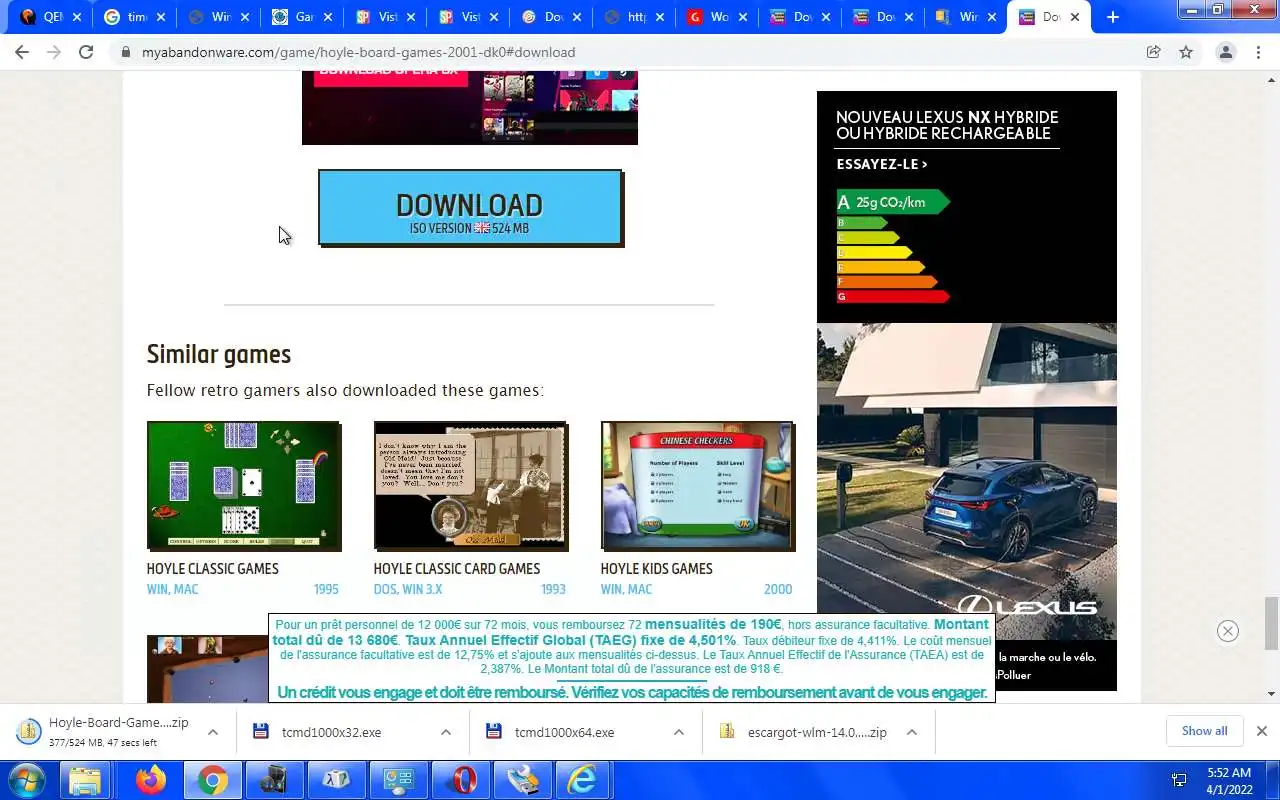Click the Hoyle Classic Games thumbnail
This screenshot has height=800, width=1280.
[244, 486]
